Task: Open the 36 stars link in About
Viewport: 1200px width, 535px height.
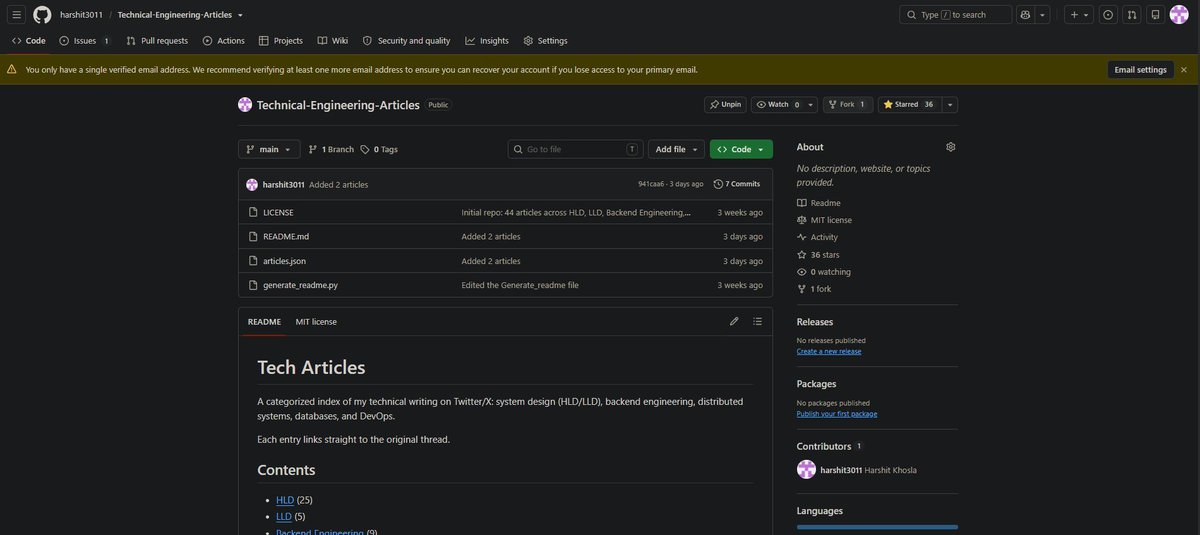Action: click(818, 255)
